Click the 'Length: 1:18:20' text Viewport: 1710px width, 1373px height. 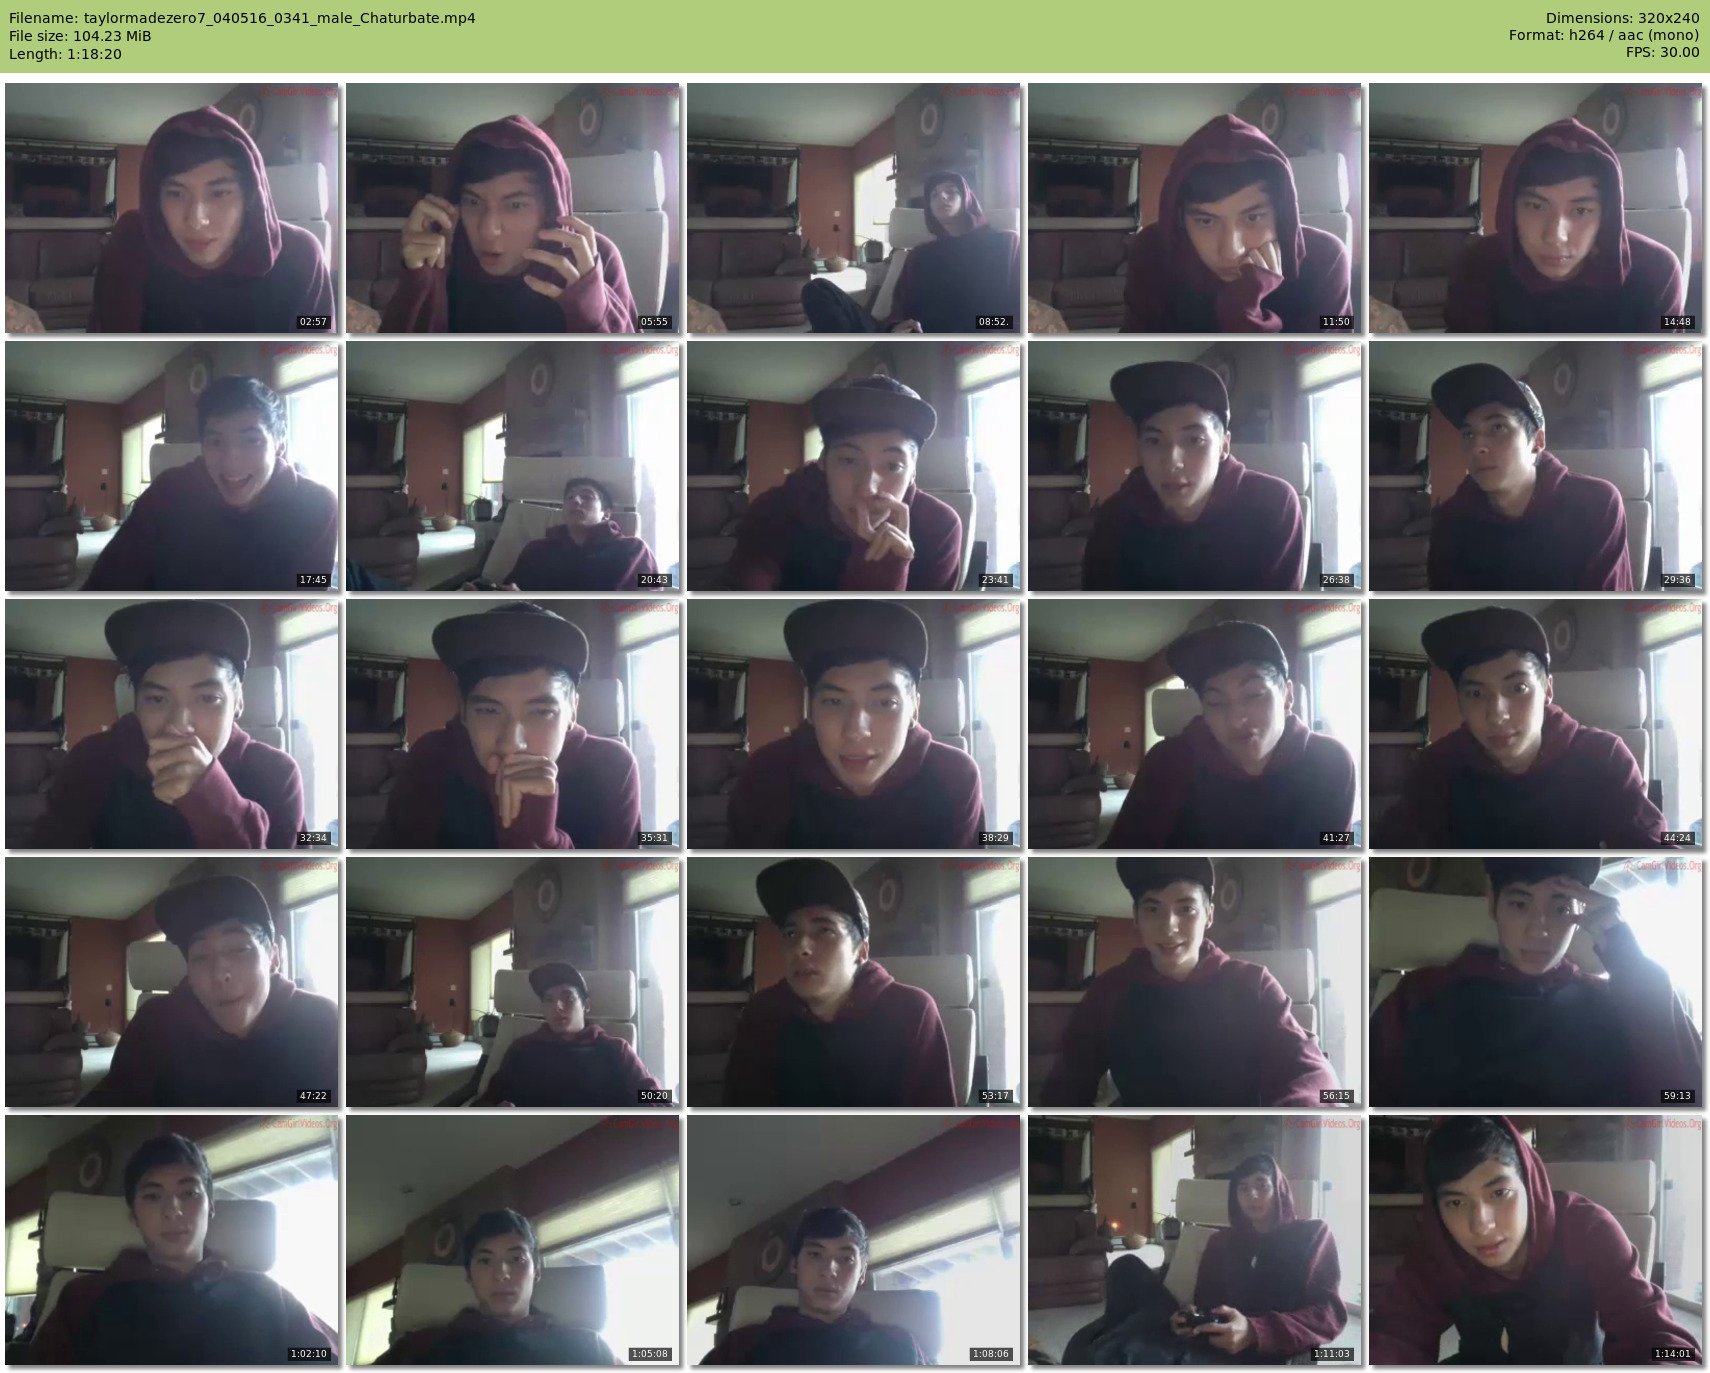pyautogui.click(x=65, y=54)
